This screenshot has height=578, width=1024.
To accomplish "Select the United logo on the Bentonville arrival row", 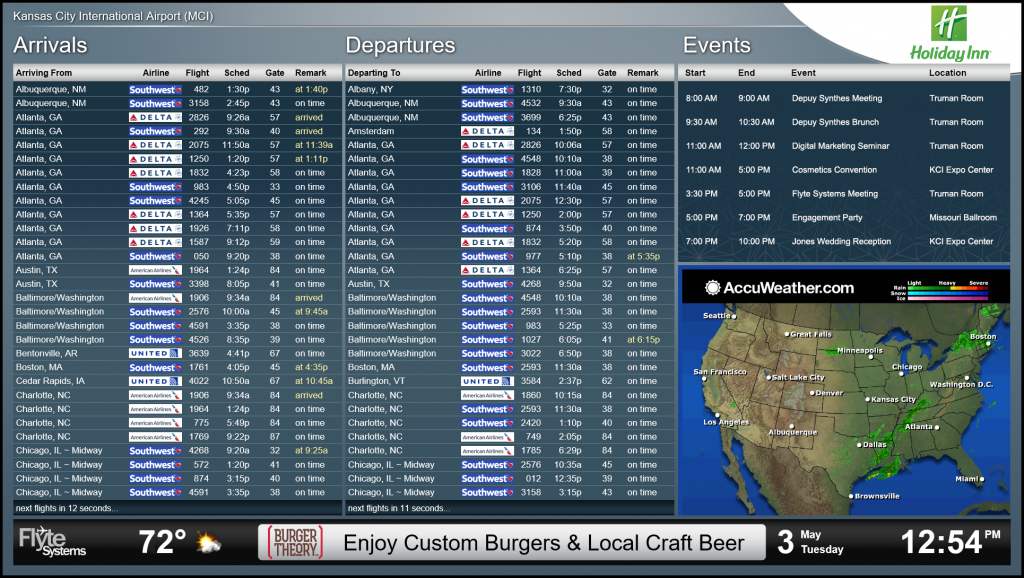I will click(x=153, y=353).
